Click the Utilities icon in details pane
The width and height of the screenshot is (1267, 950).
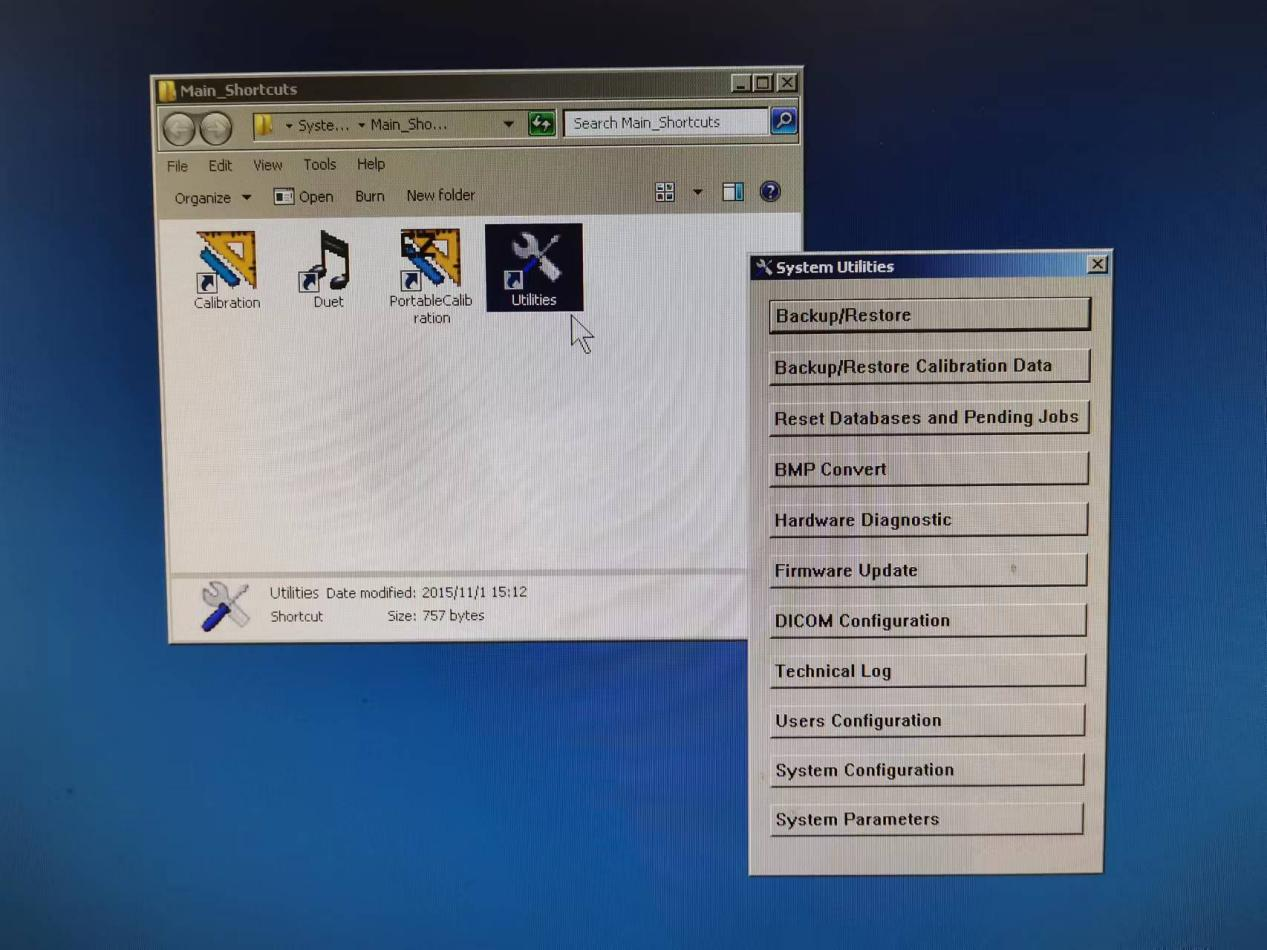tap(225, 605)
